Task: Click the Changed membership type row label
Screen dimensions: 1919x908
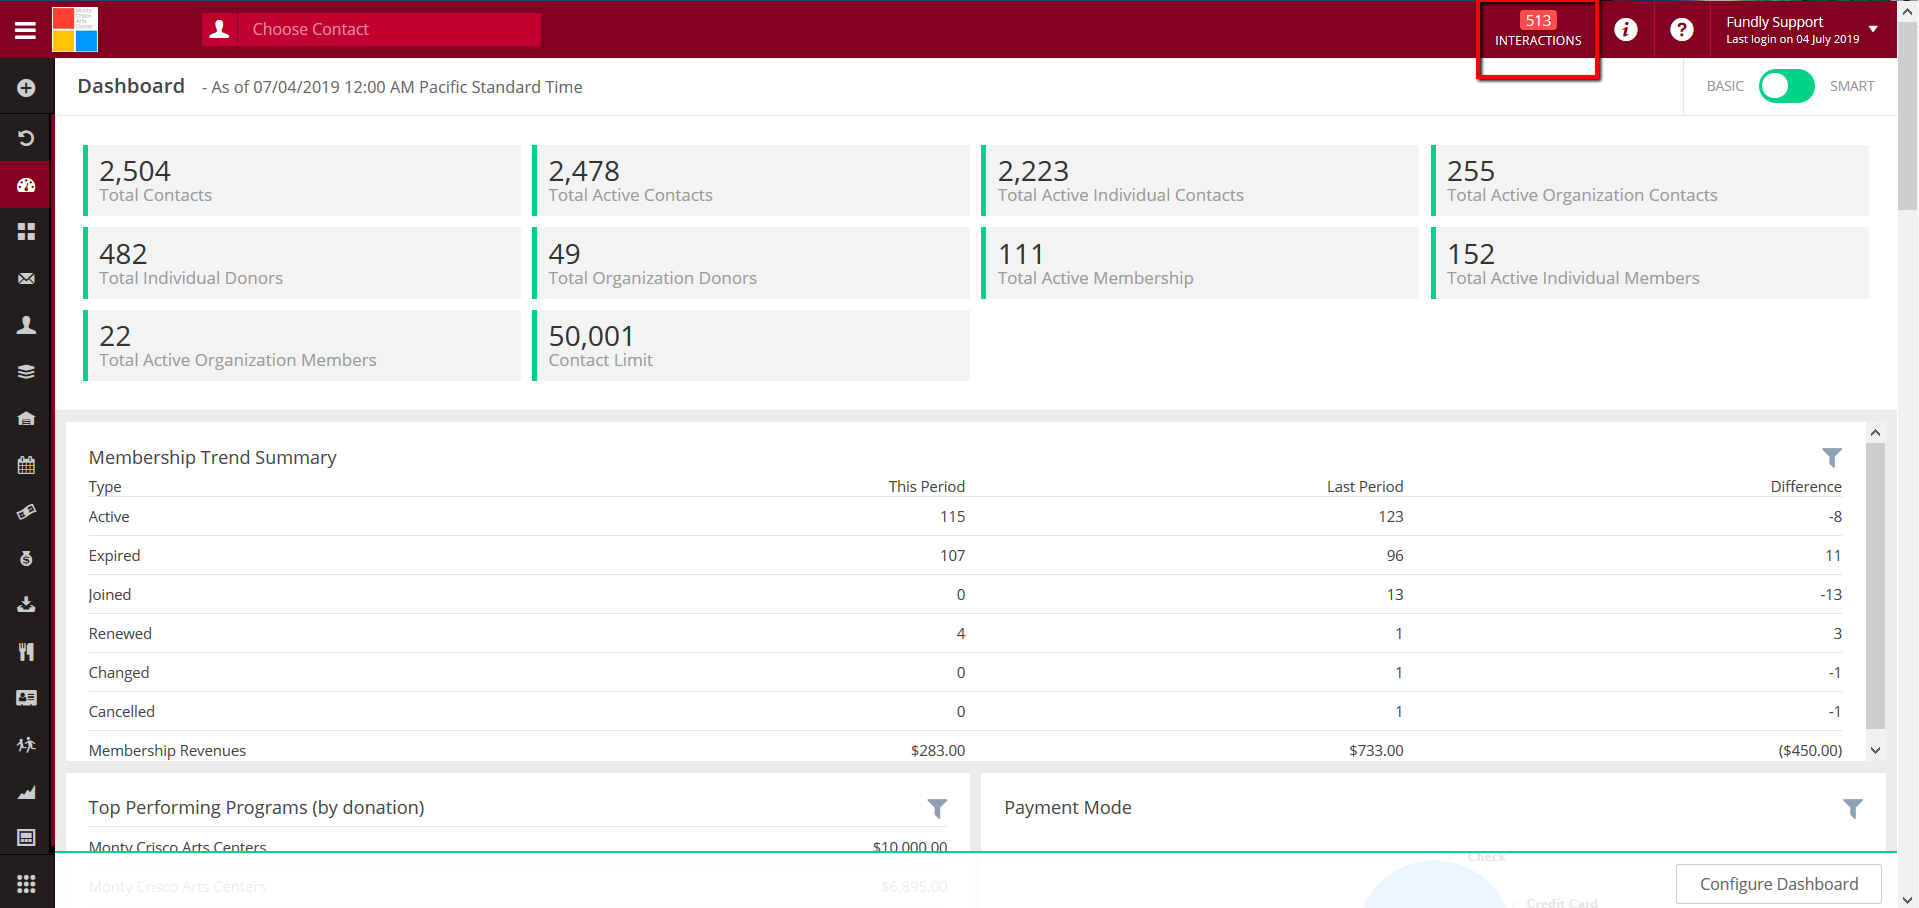Action: click(x=118, y=673)
